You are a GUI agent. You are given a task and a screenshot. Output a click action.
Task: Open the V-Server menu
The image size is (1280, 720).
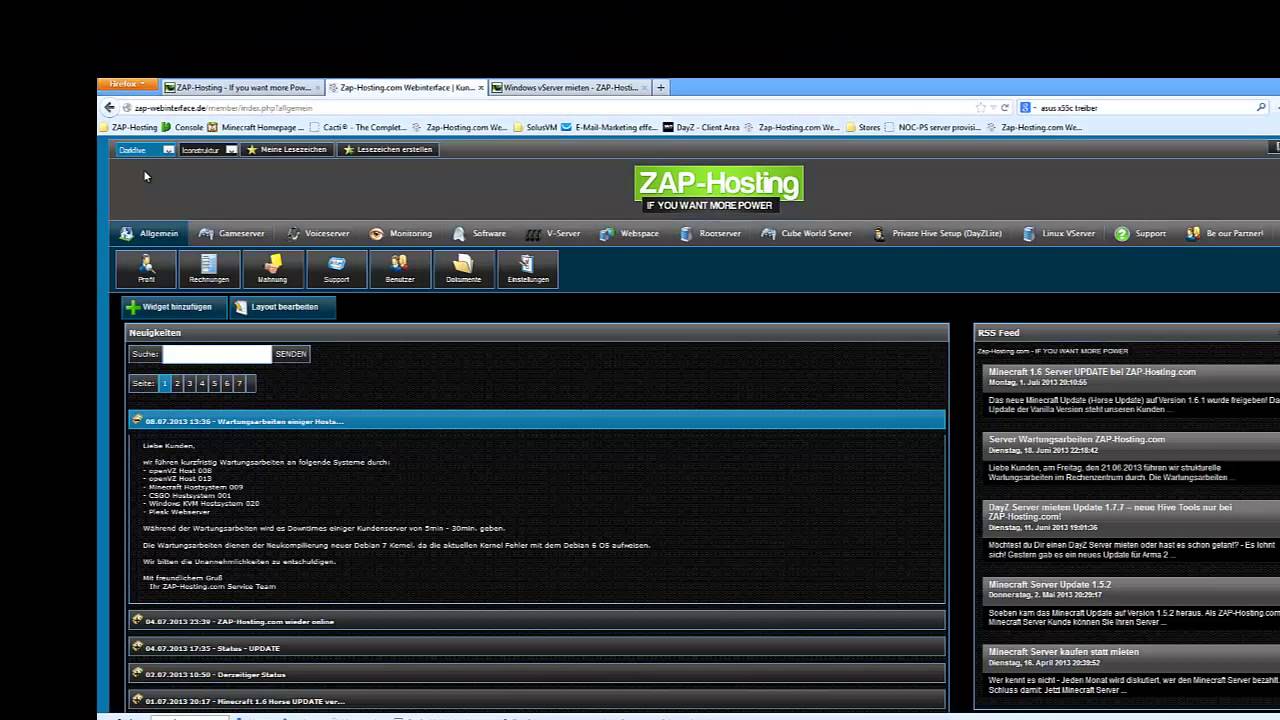click(553, 234)
